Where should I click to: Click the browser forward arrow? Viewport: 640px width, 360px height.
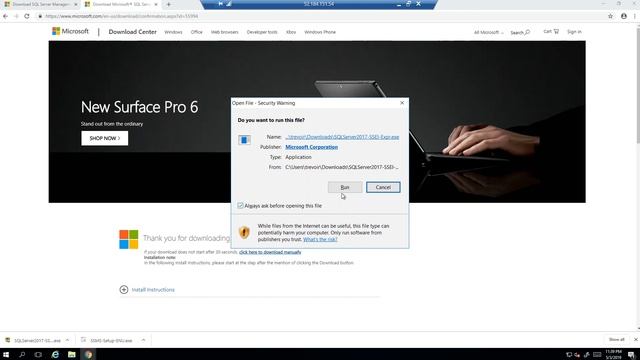[16, 16]
